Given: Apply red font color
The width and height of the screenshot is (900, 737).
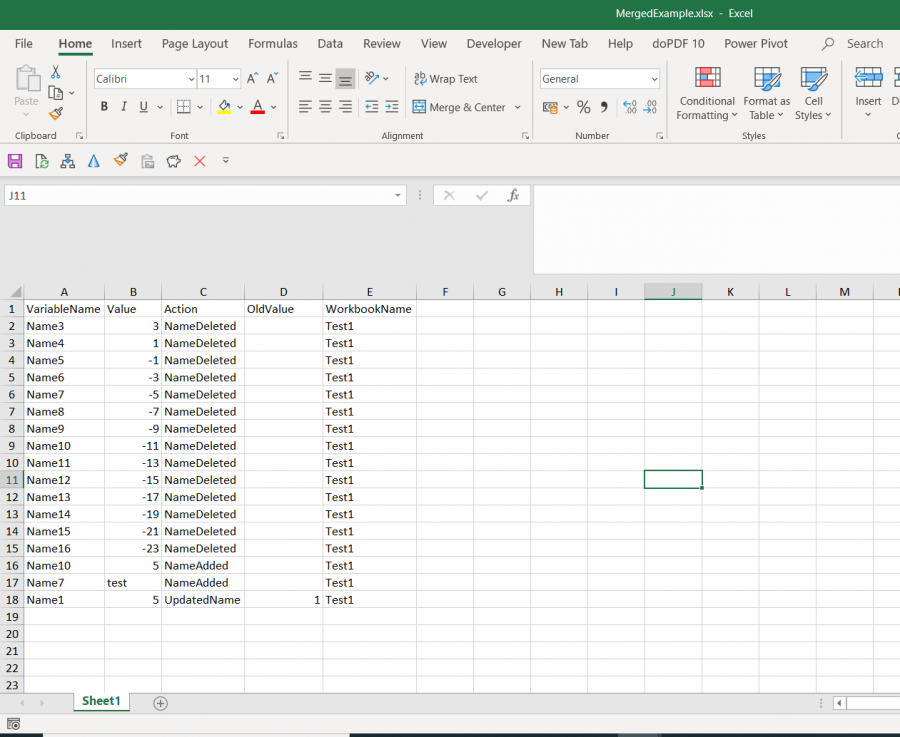Looking at the screenshot, I should 258,107.
